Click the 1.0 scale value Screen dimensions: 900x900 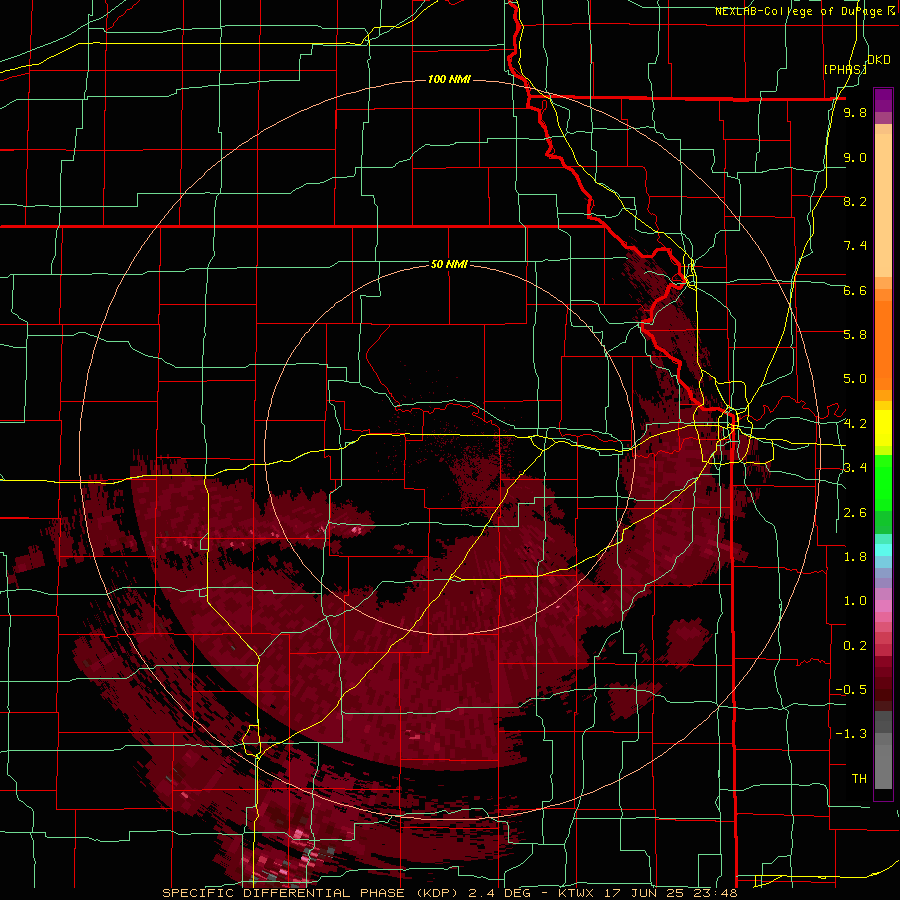click(855, 602)
